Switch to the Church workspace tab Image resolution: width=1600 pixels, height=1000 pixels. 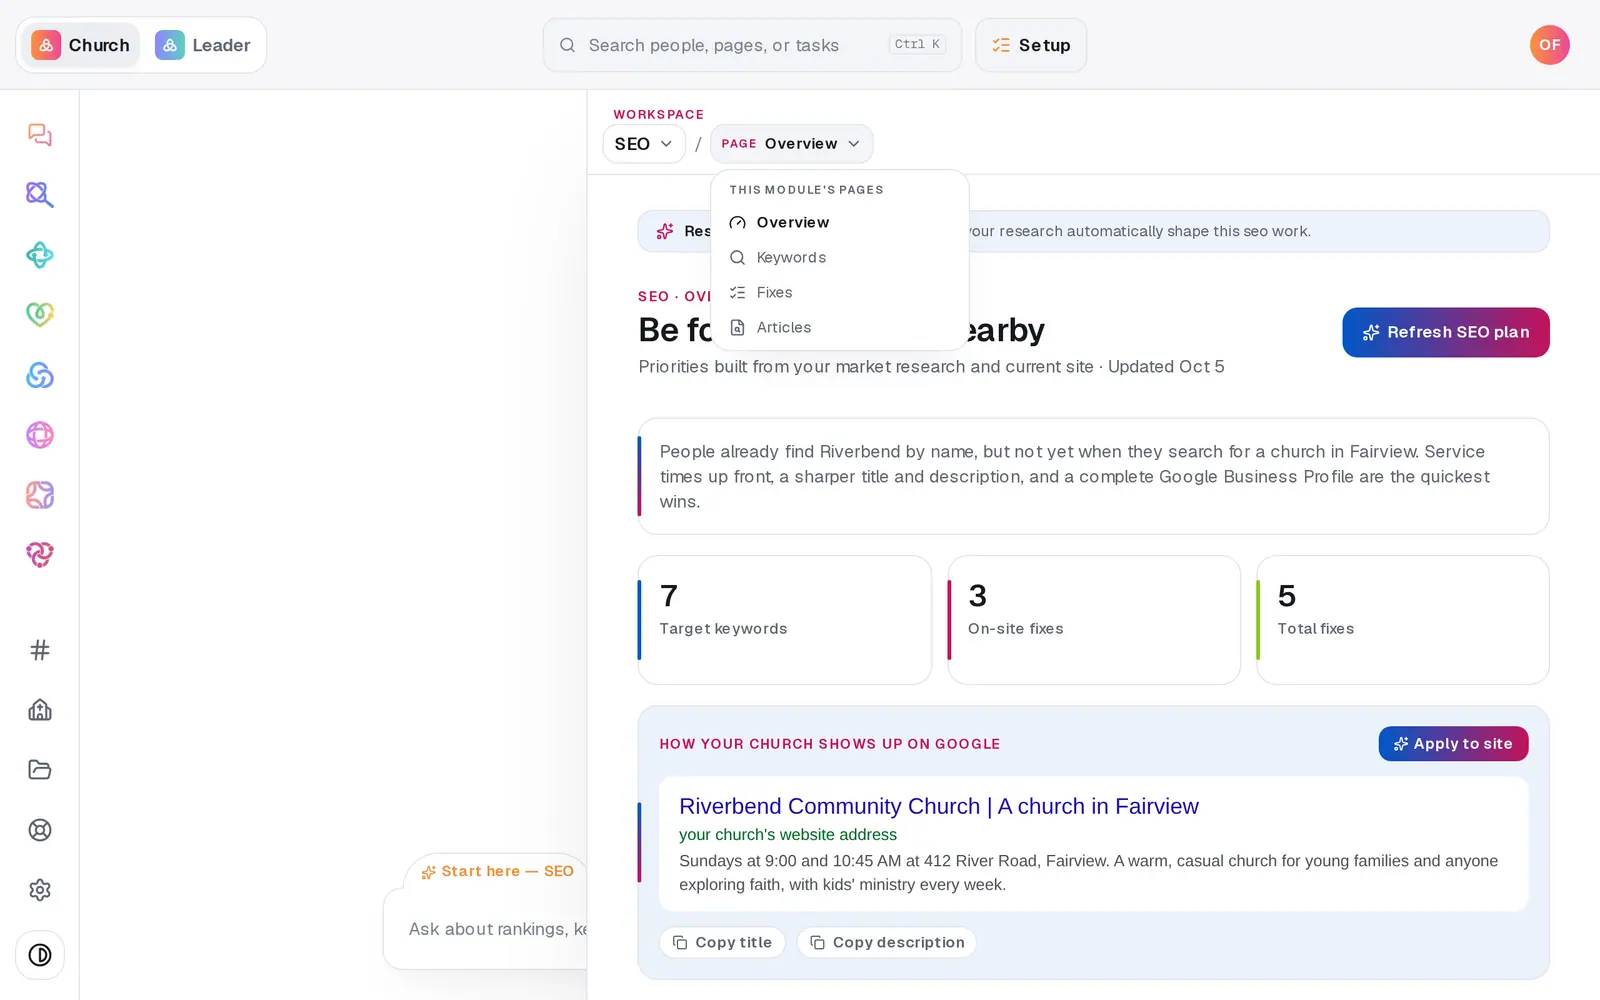(x=81, y=45)
